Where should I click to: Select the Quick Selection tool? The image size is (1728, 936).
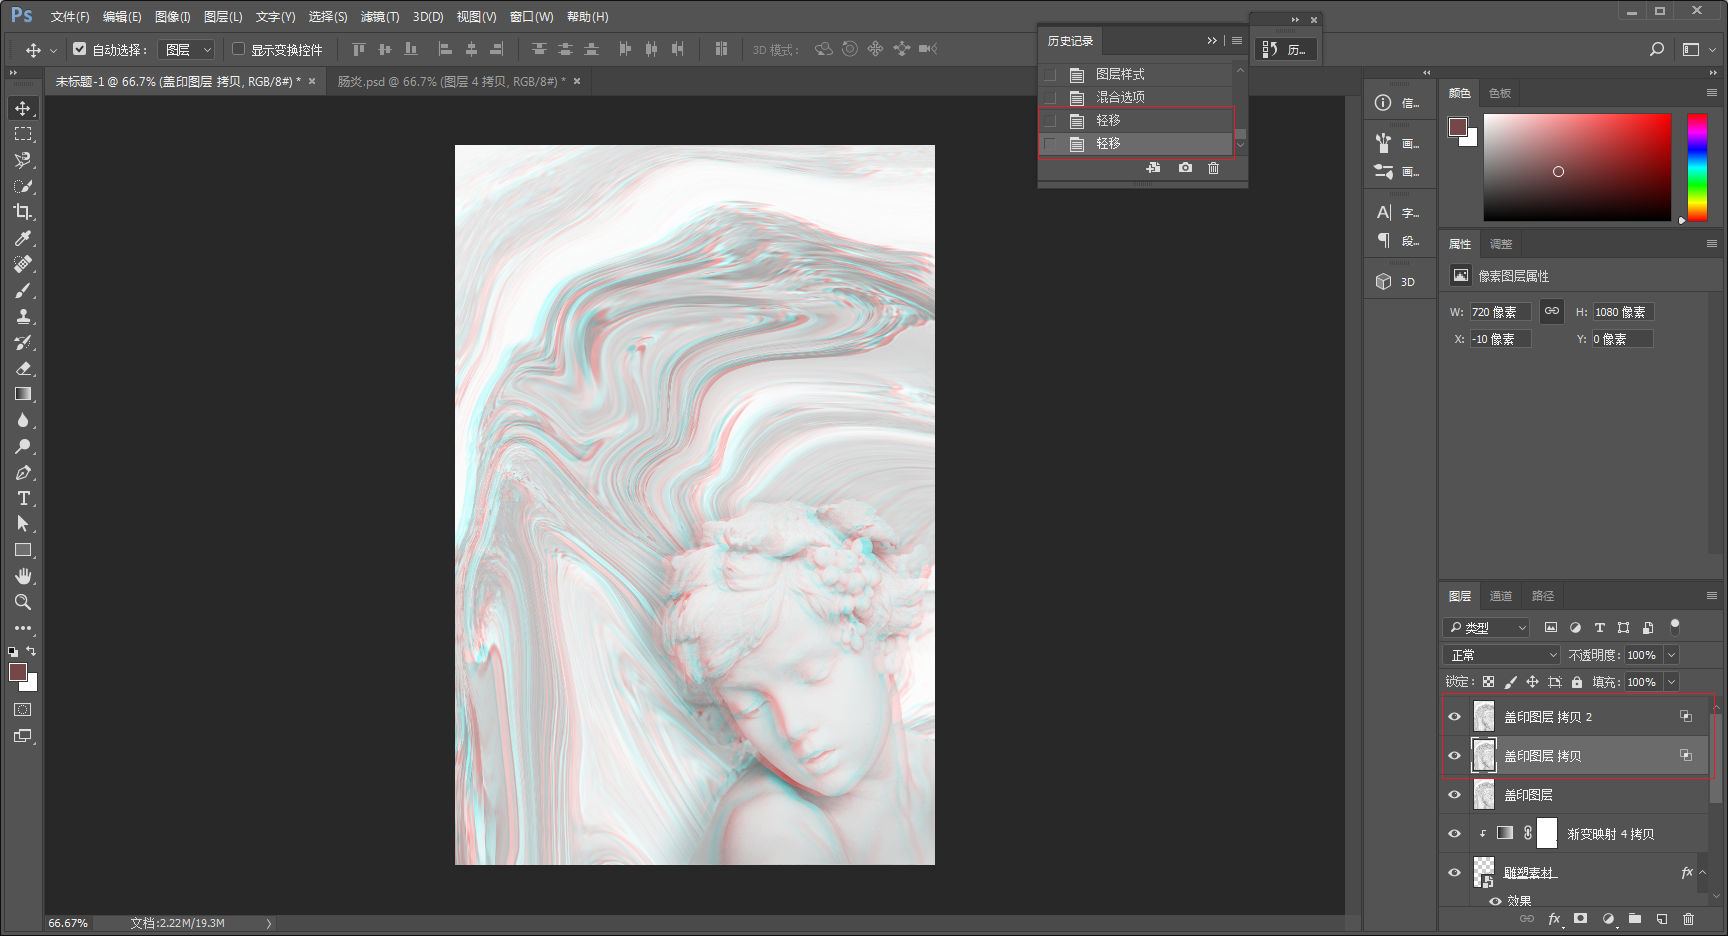click(x=23, y=186)
